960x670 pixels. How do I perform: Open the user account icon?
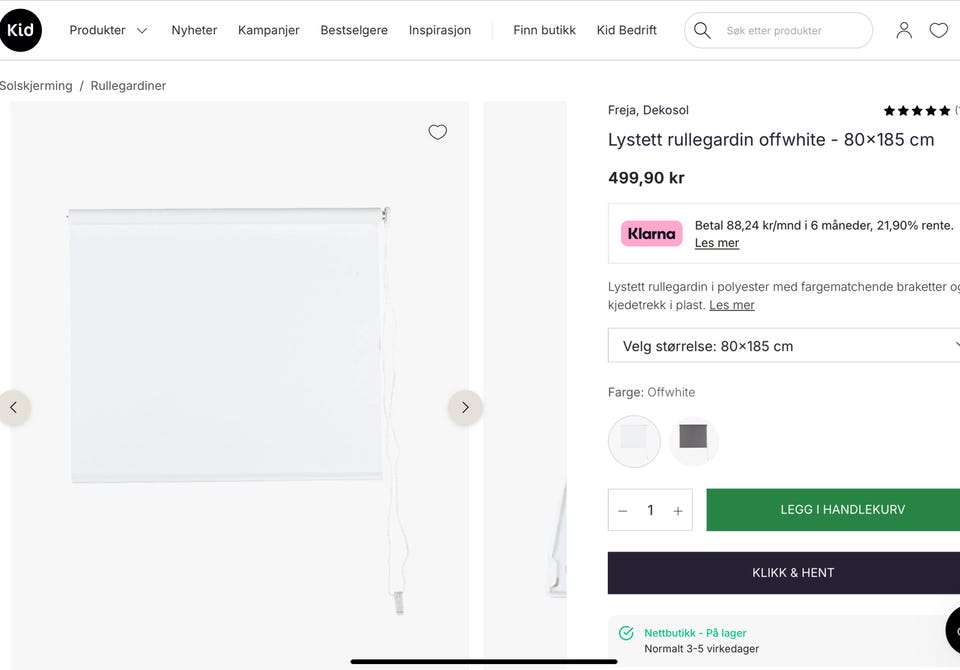[x=904, y=30]
